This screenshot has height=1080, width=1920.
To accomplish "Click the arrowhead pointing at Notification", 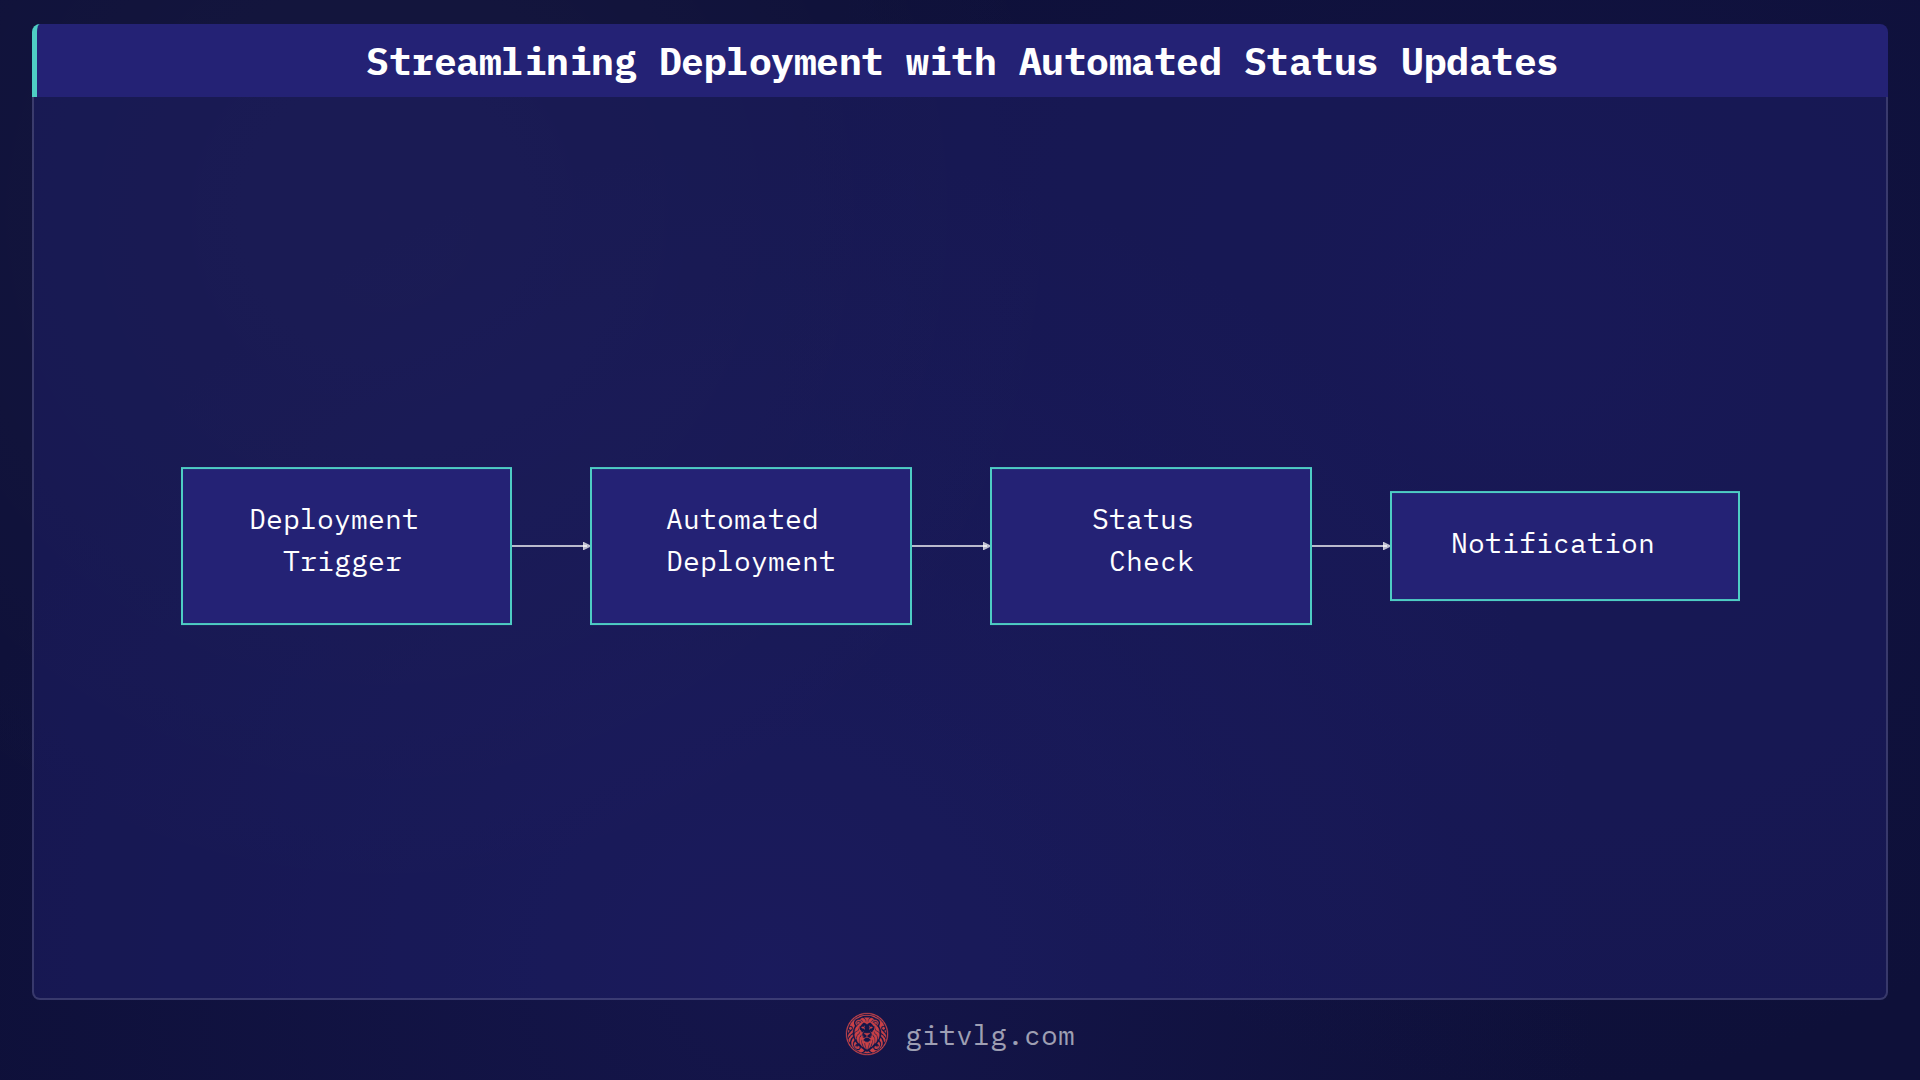I will point(1384,546).
